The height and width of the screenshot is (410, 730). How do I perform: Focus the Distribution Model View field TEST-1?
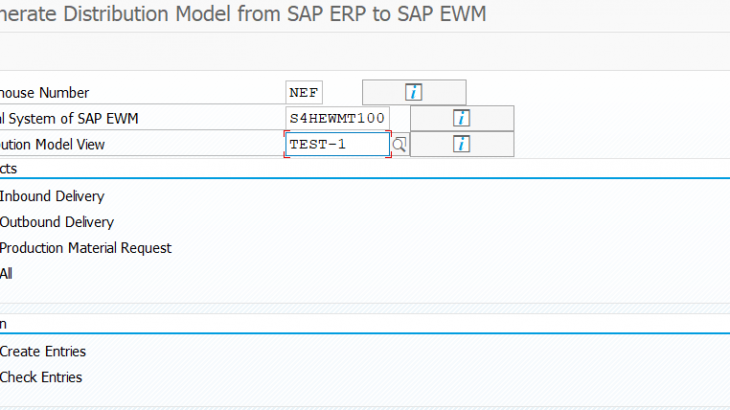(x=338, y=144)
